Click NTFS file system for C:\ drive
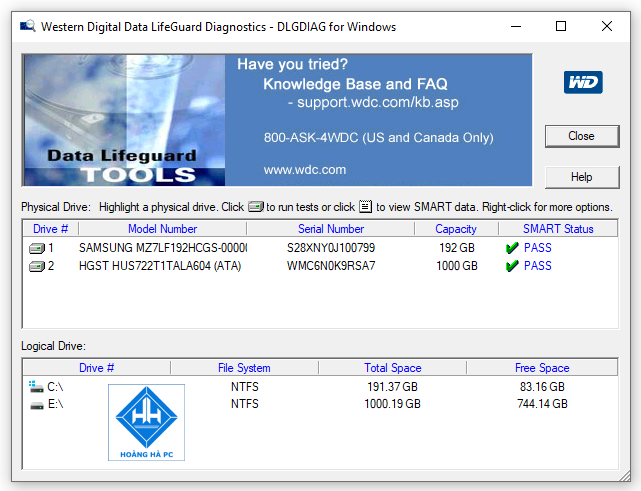Viewport: 641px width, 491px height. click(244, 387)
